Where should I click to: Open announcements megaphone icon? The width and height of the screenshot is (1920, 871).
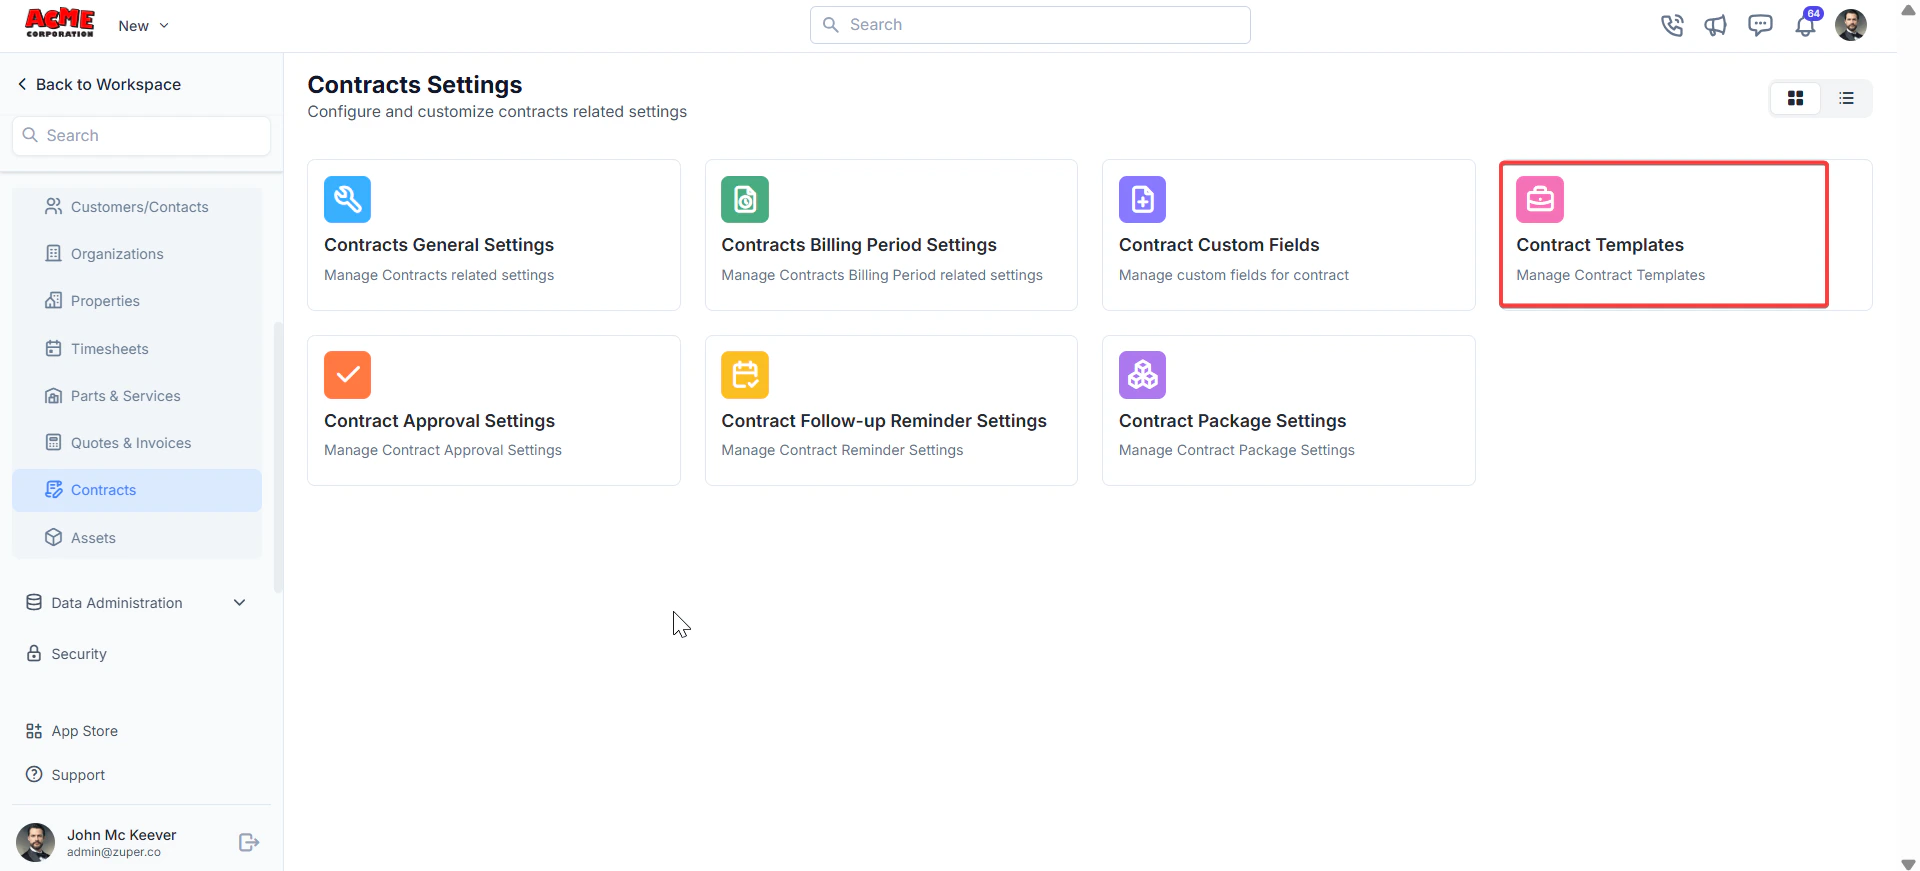1716,25
